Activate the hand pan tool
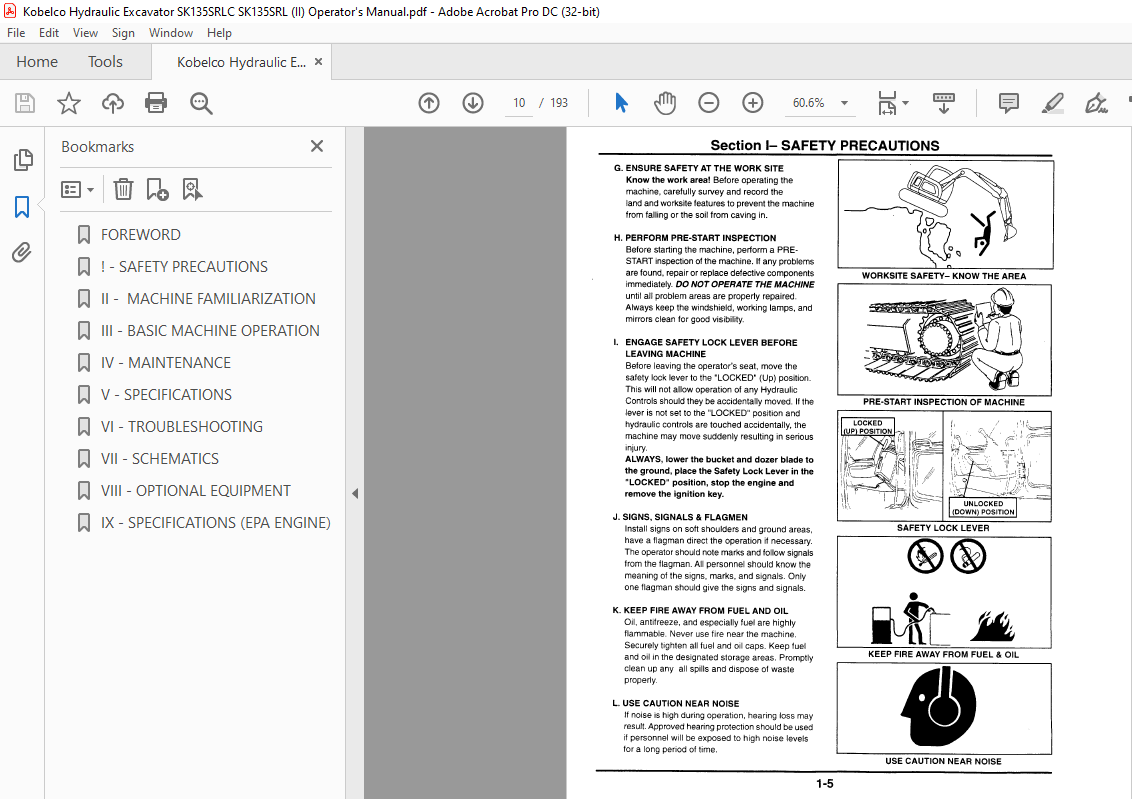This screenshot has width=1132, height=799. click(x=665, y=103)
